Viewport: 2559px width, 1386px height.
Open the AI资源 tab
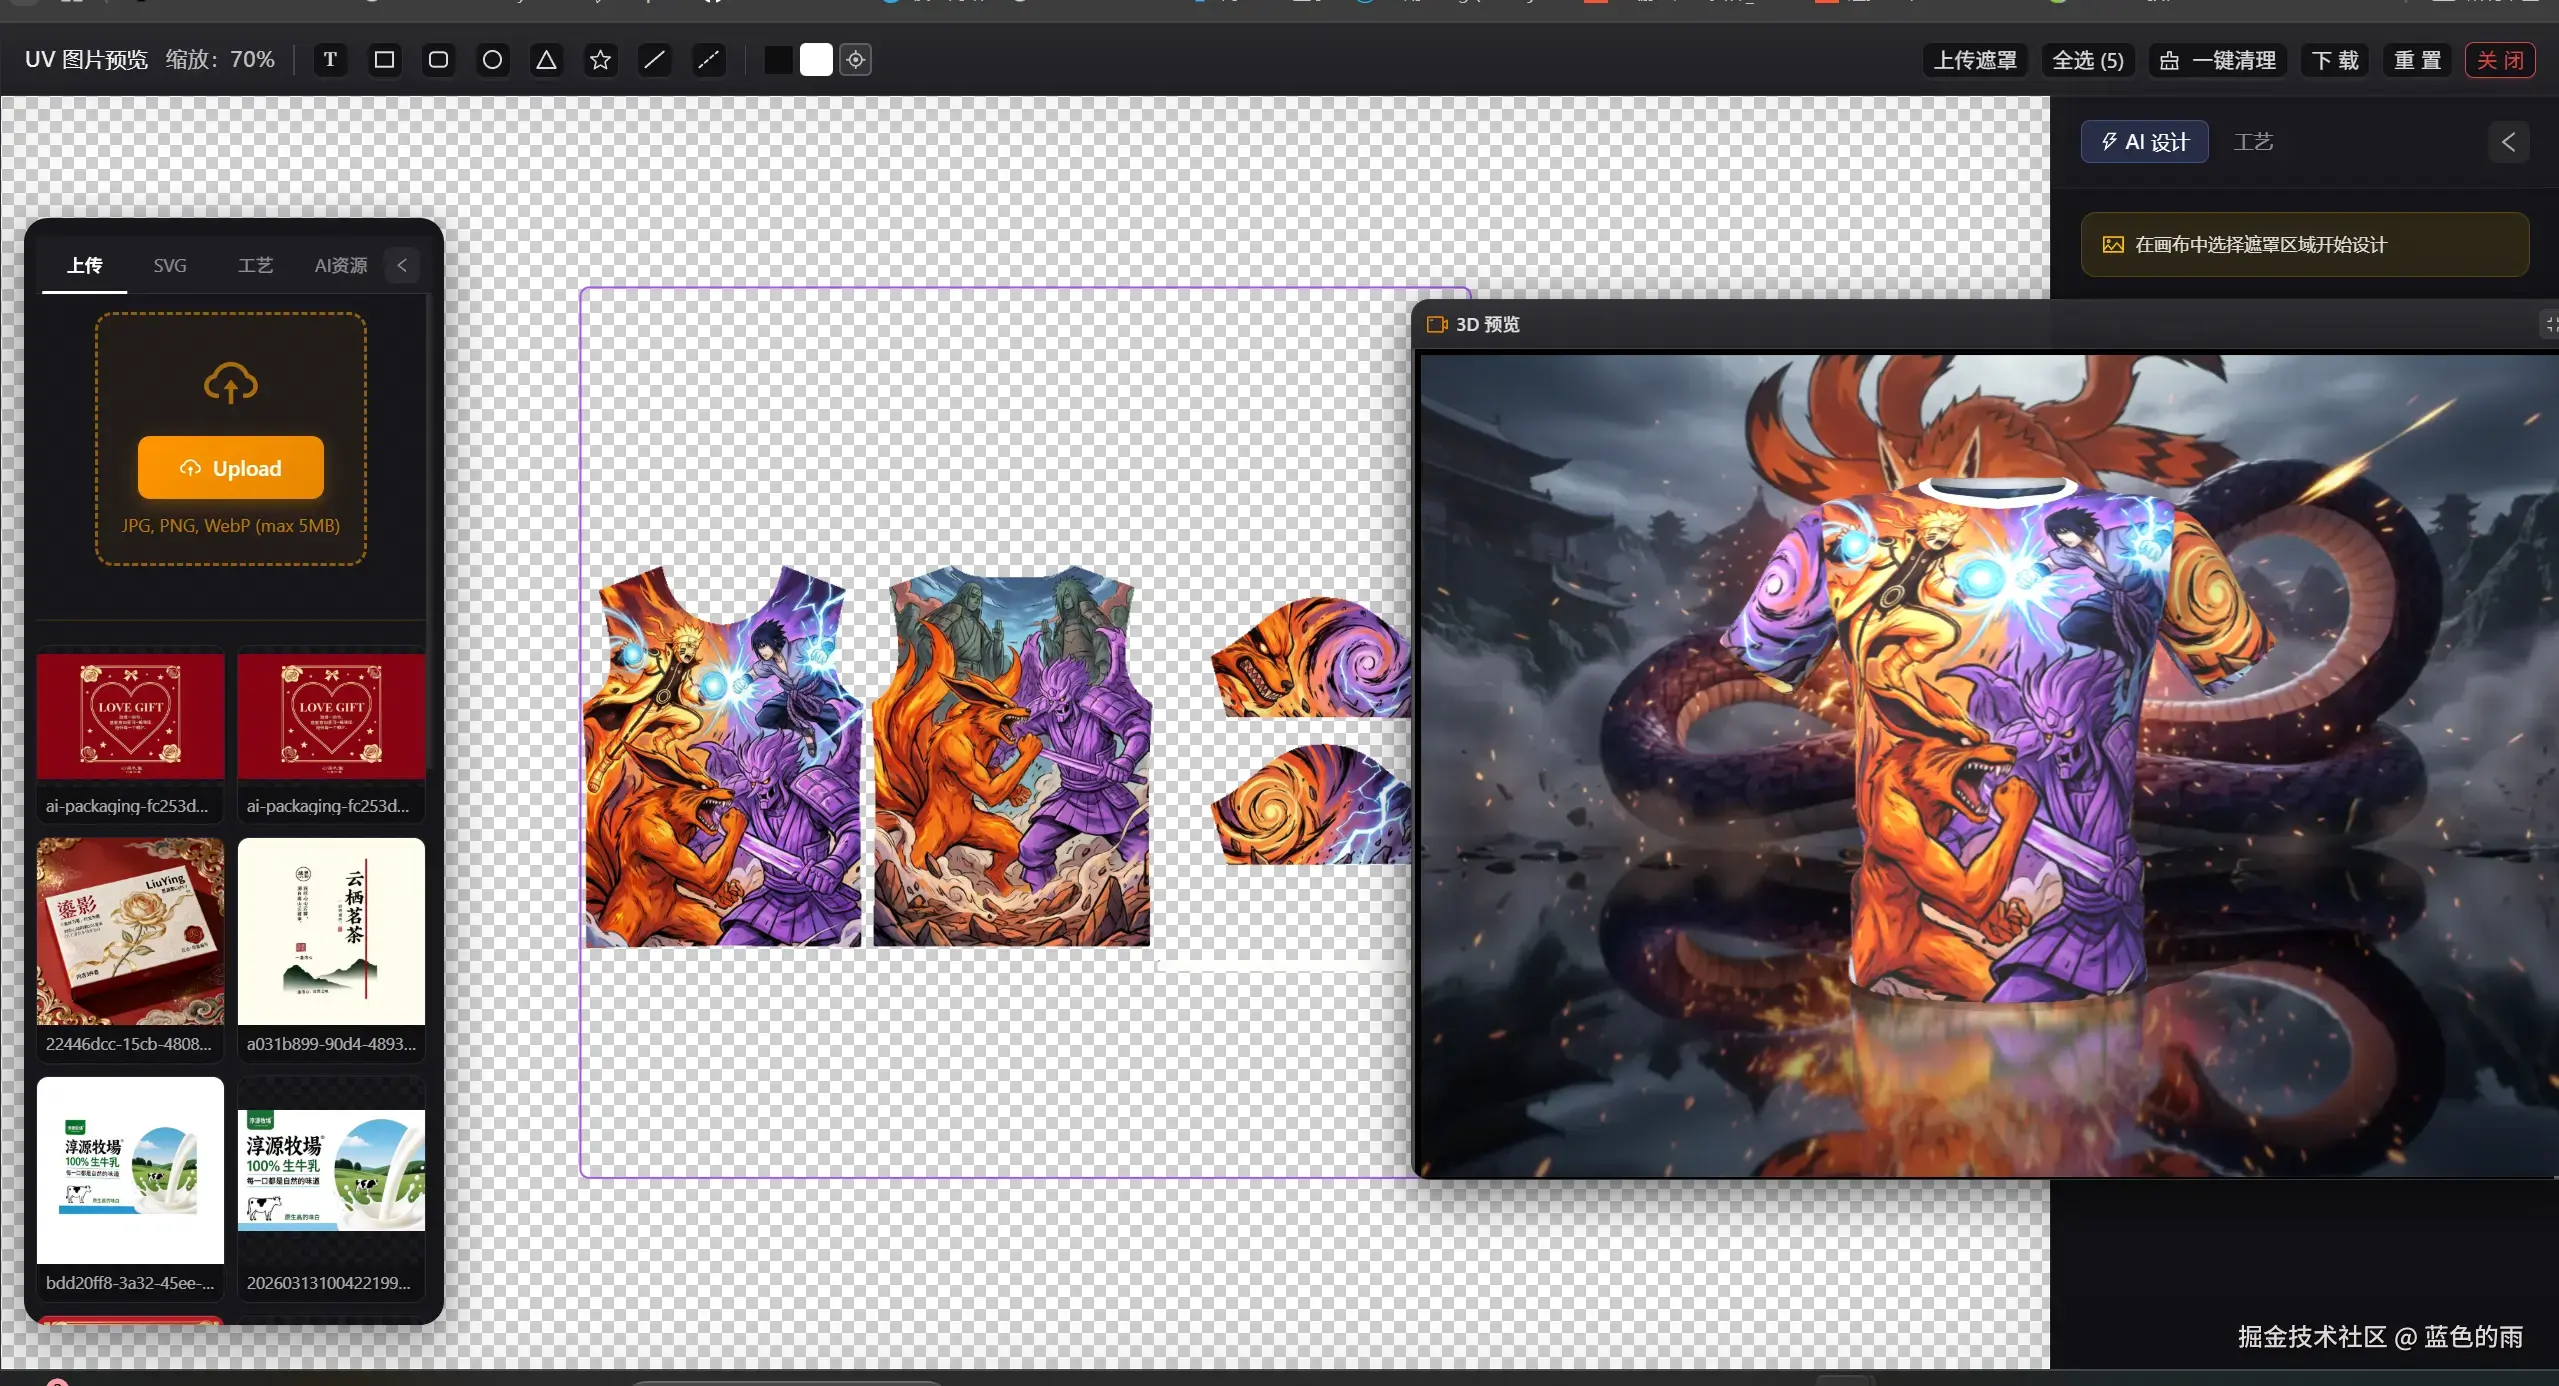pyautogui.click(x=340, y=265)
